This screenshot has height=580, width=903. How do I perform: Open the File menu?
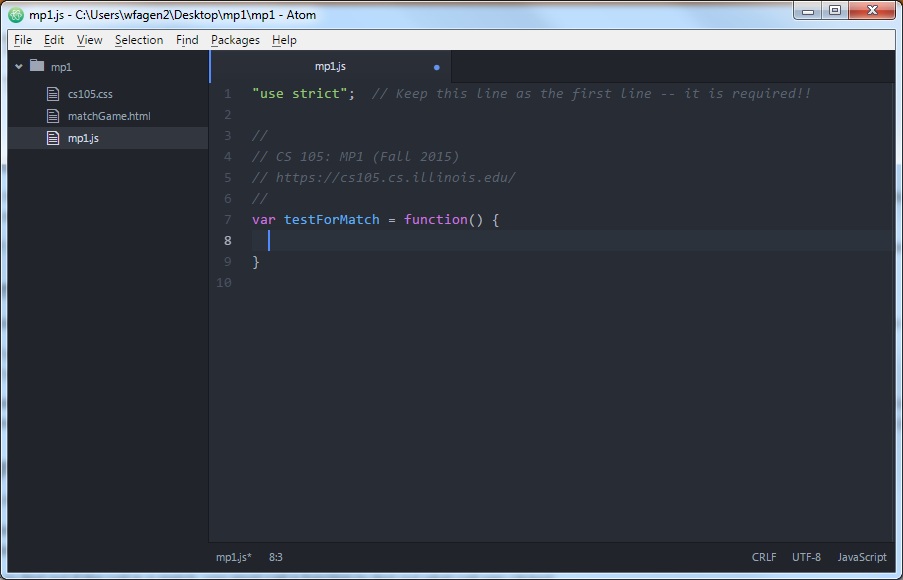23,40
